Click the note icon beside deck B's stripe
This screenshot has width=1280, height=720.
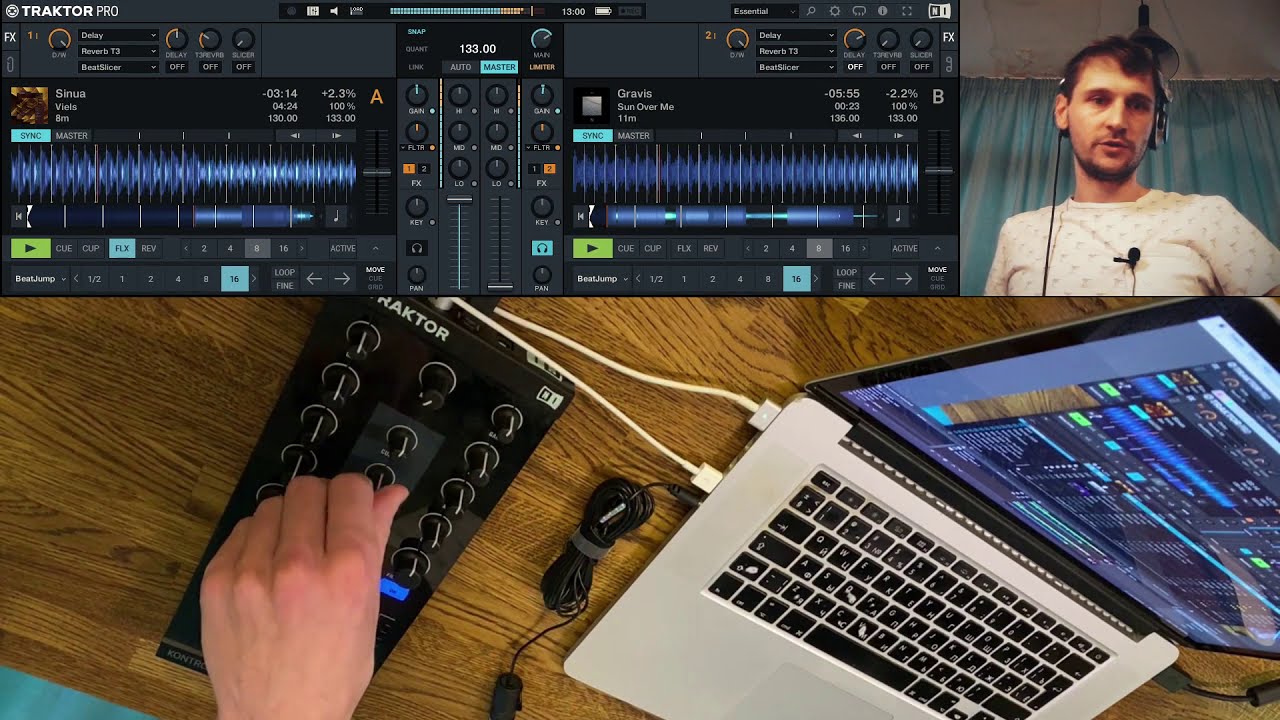pos(898,216)
